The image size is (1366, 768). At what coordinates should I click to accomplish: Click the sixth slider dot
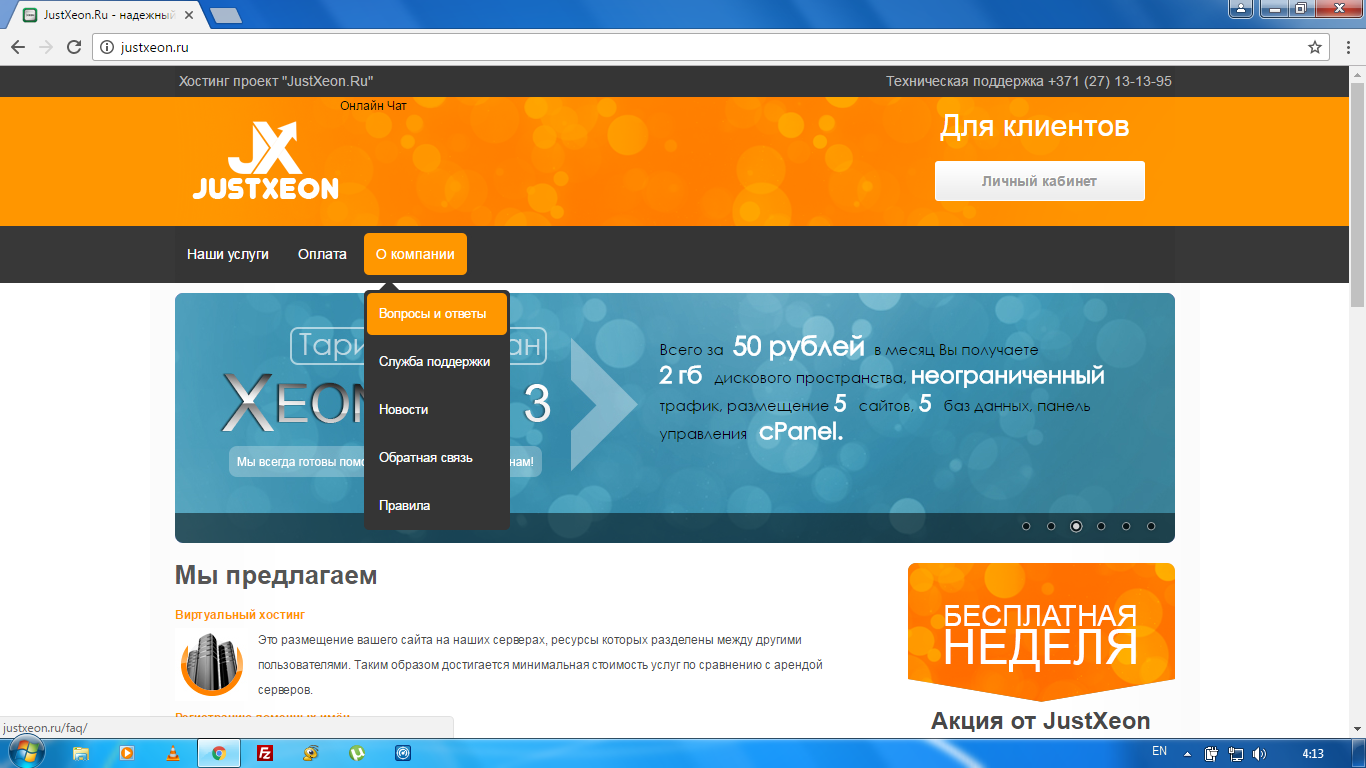[1151, 526]
